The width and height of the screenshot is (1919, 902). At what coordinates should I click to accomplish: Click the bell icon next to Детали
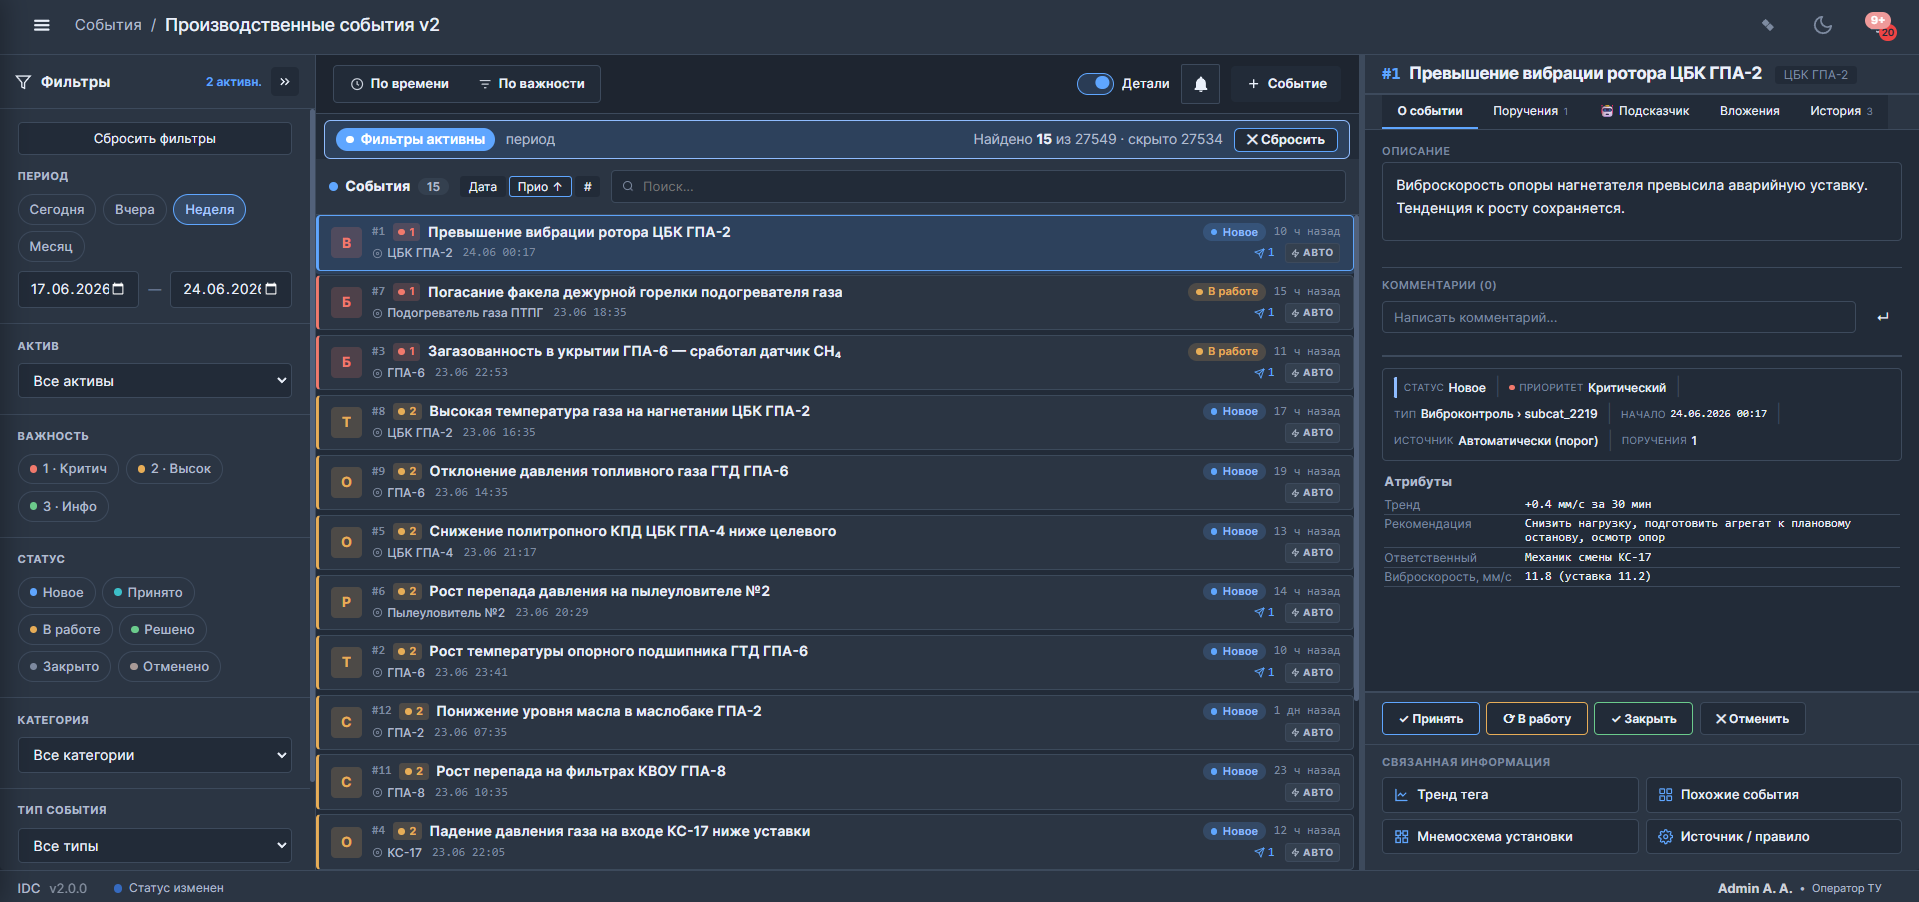click(1201, 84)
